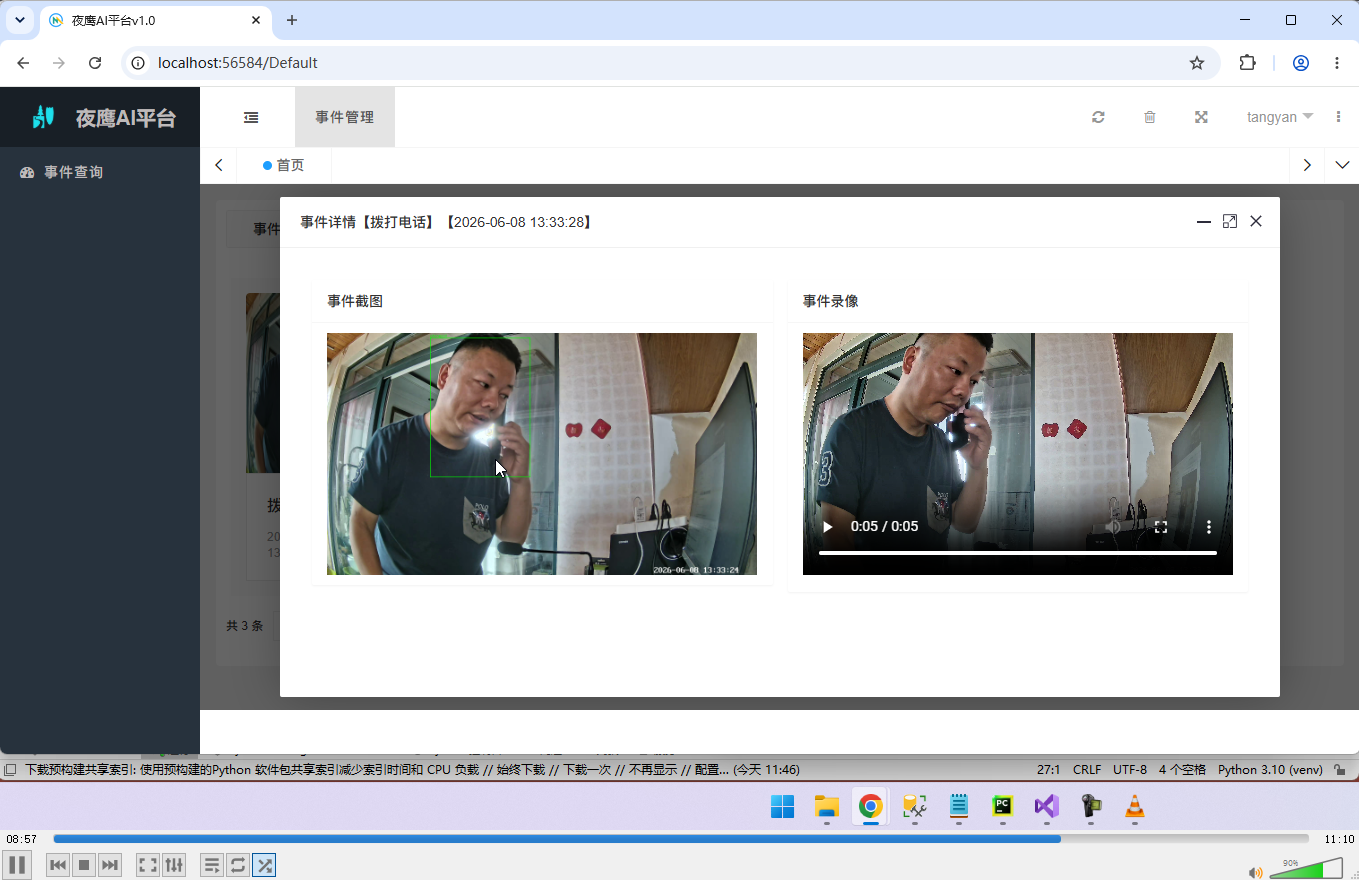Screen dimensions: 1359x880
Task: Click the event video progress bar
Action: (x=1018, y=552)
